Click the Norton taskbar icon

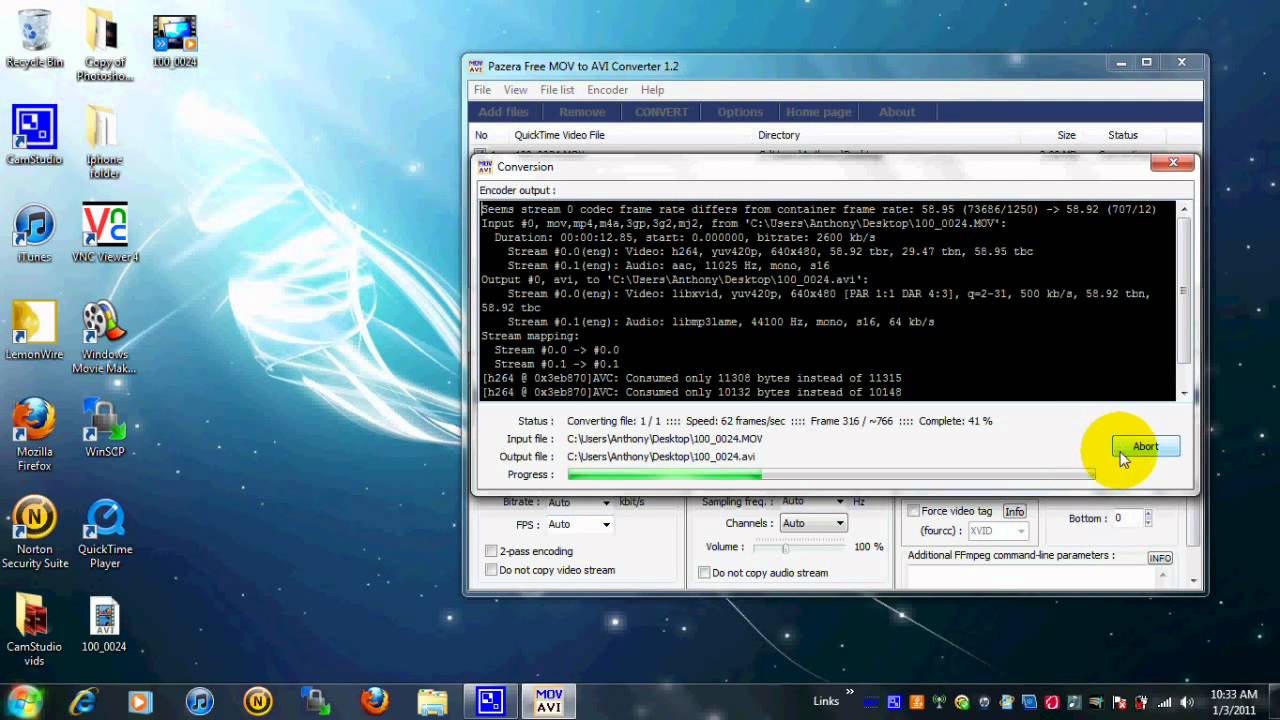click(x=257, y=701)
